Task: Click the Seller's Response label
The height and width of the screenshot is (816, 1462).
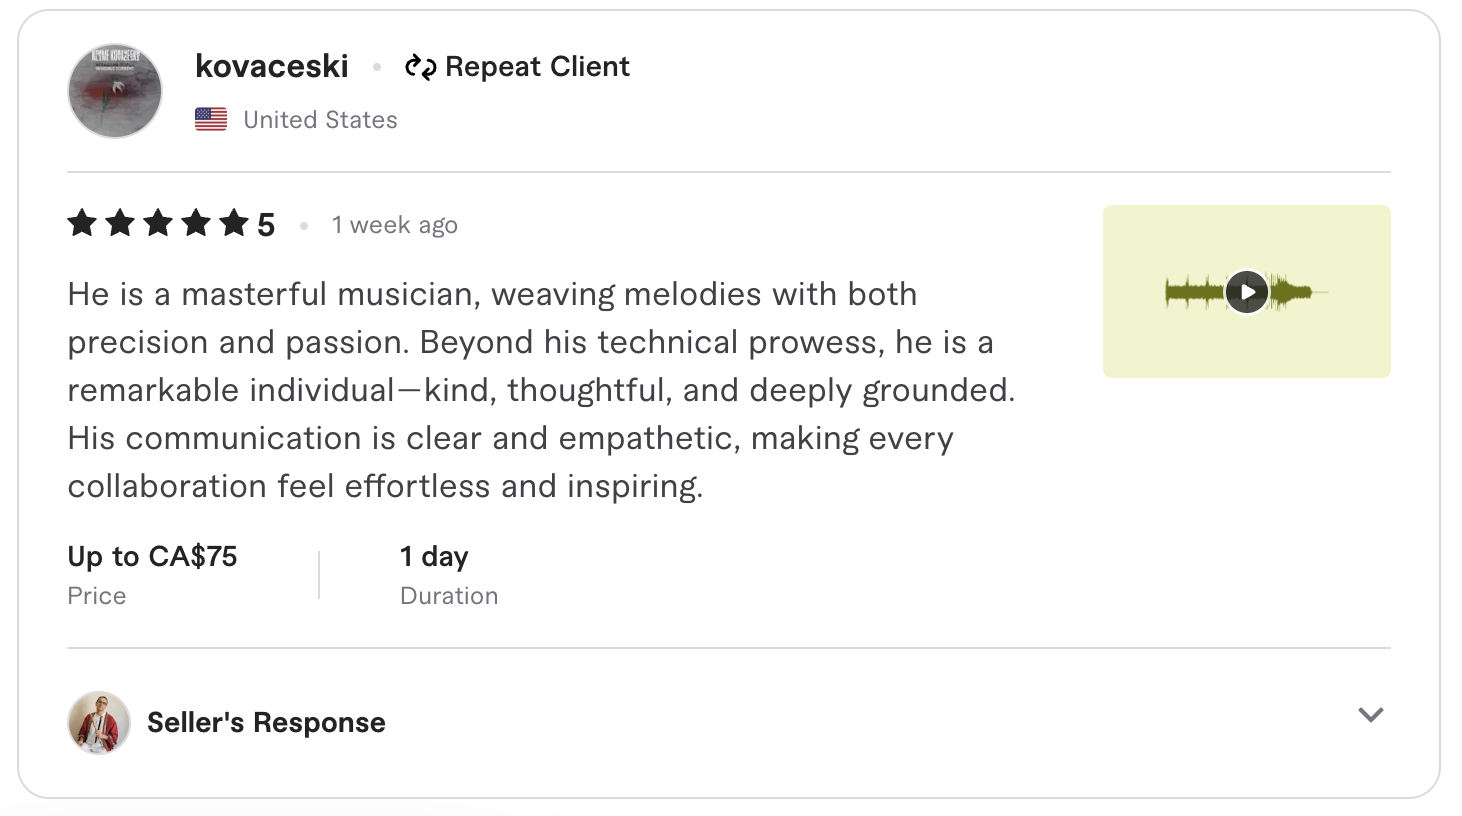Action: [266, 722]
